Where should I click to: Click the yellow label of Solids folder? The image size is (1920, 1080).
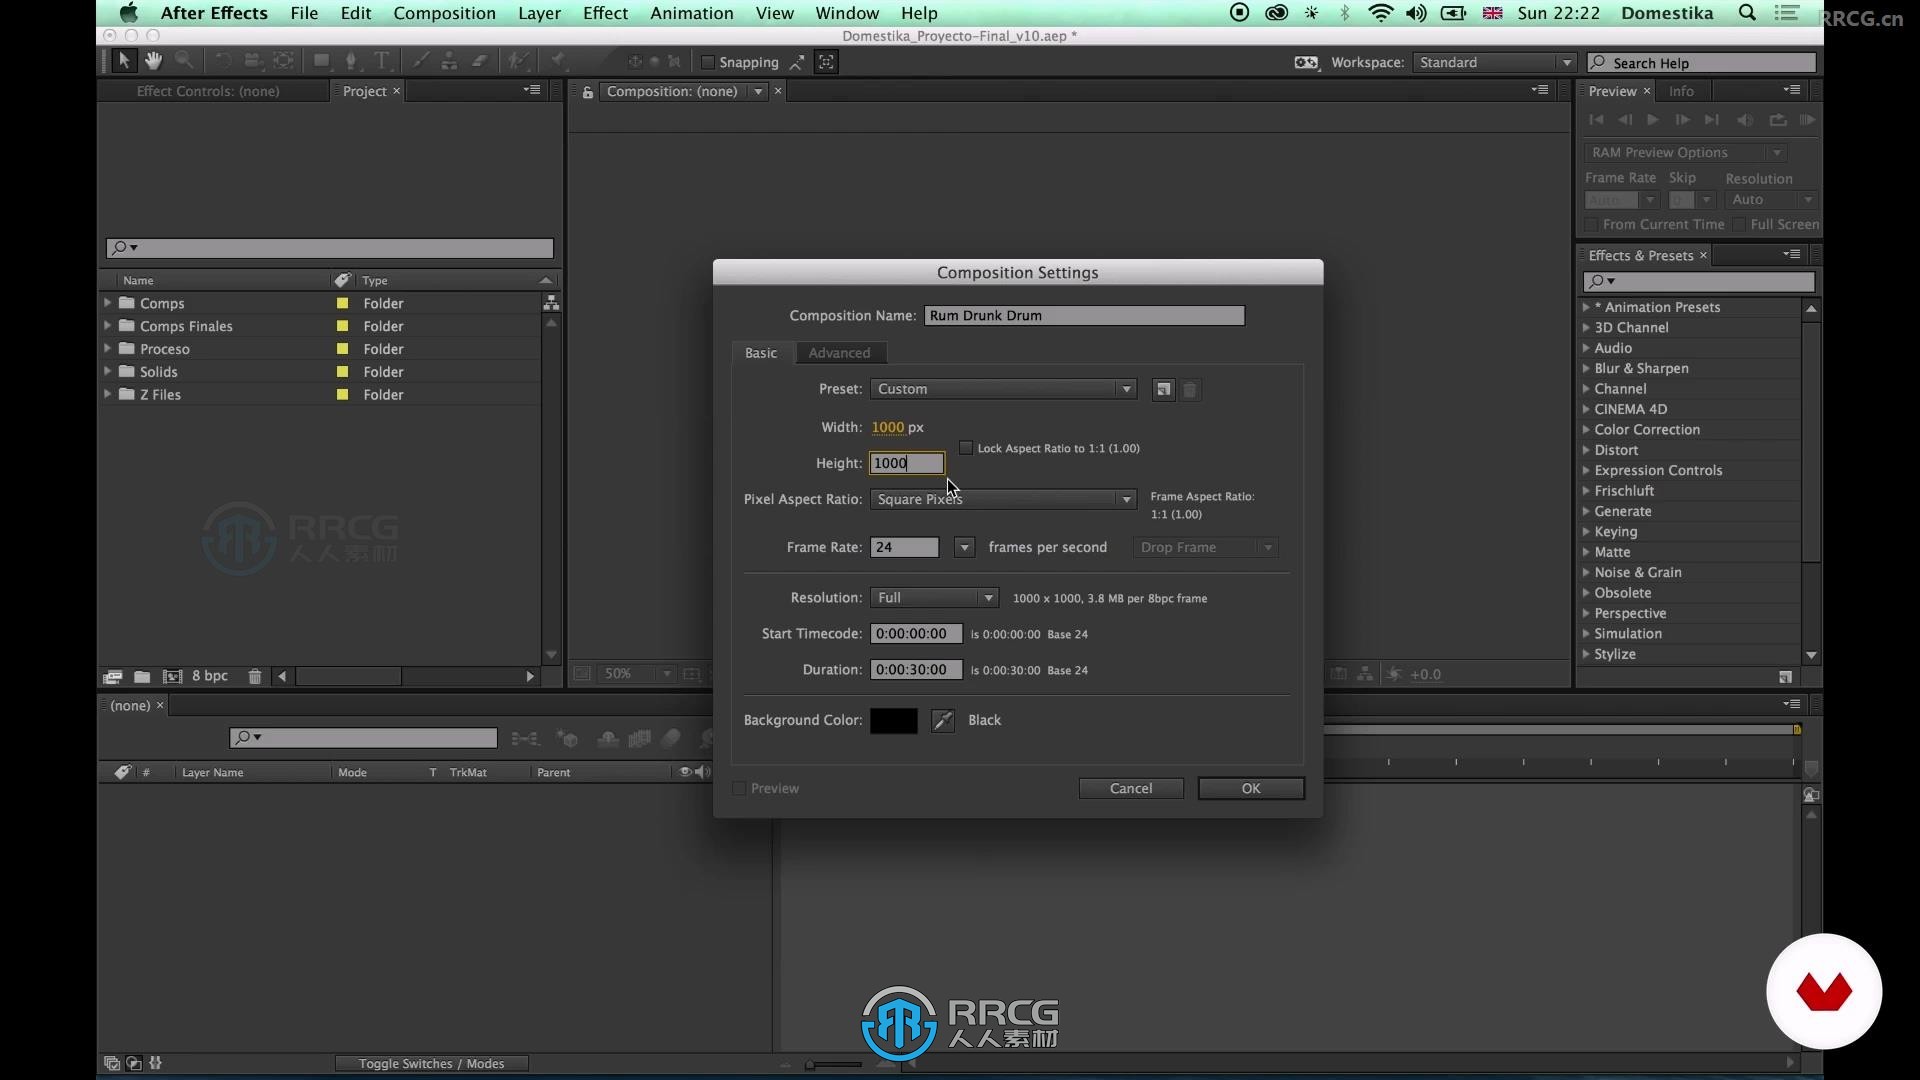coord(342,372)
